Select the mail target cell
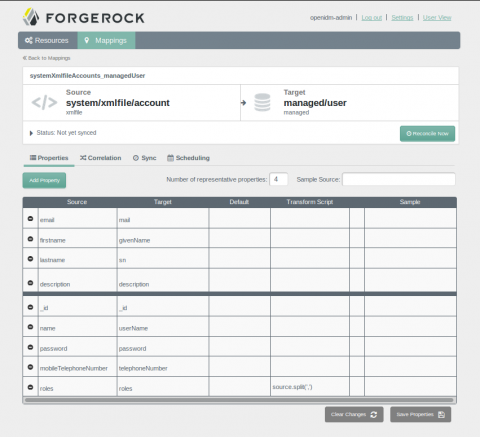 163,219
